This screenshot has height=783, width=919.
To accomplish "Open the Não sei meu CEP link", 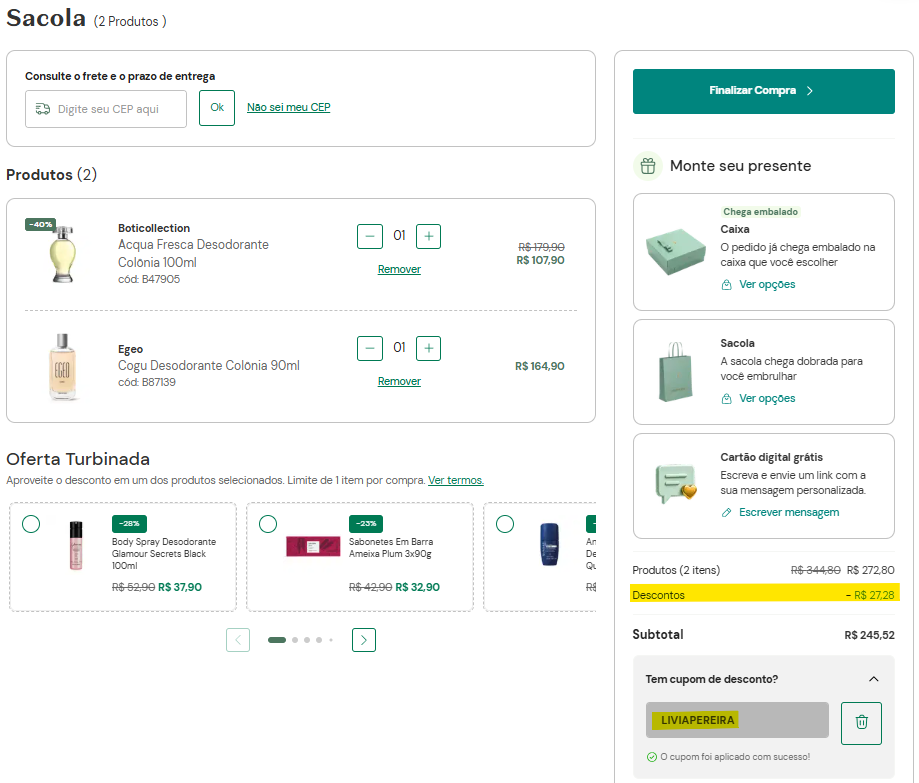I will coord(288,107).
